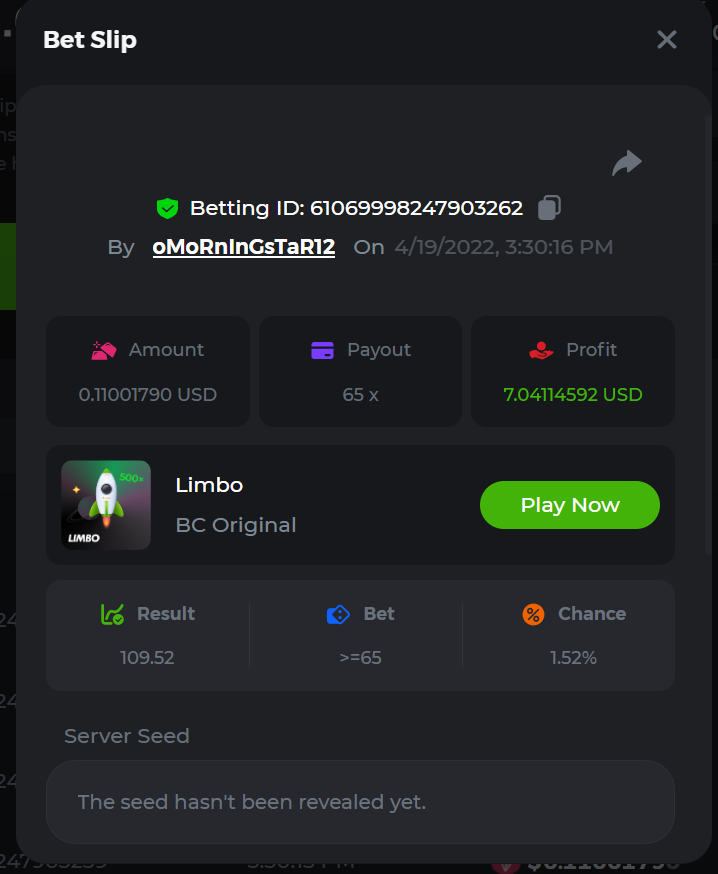Close the Bet Slip dialog
This screenshot has width=718, height=874.
click(666, 40)
